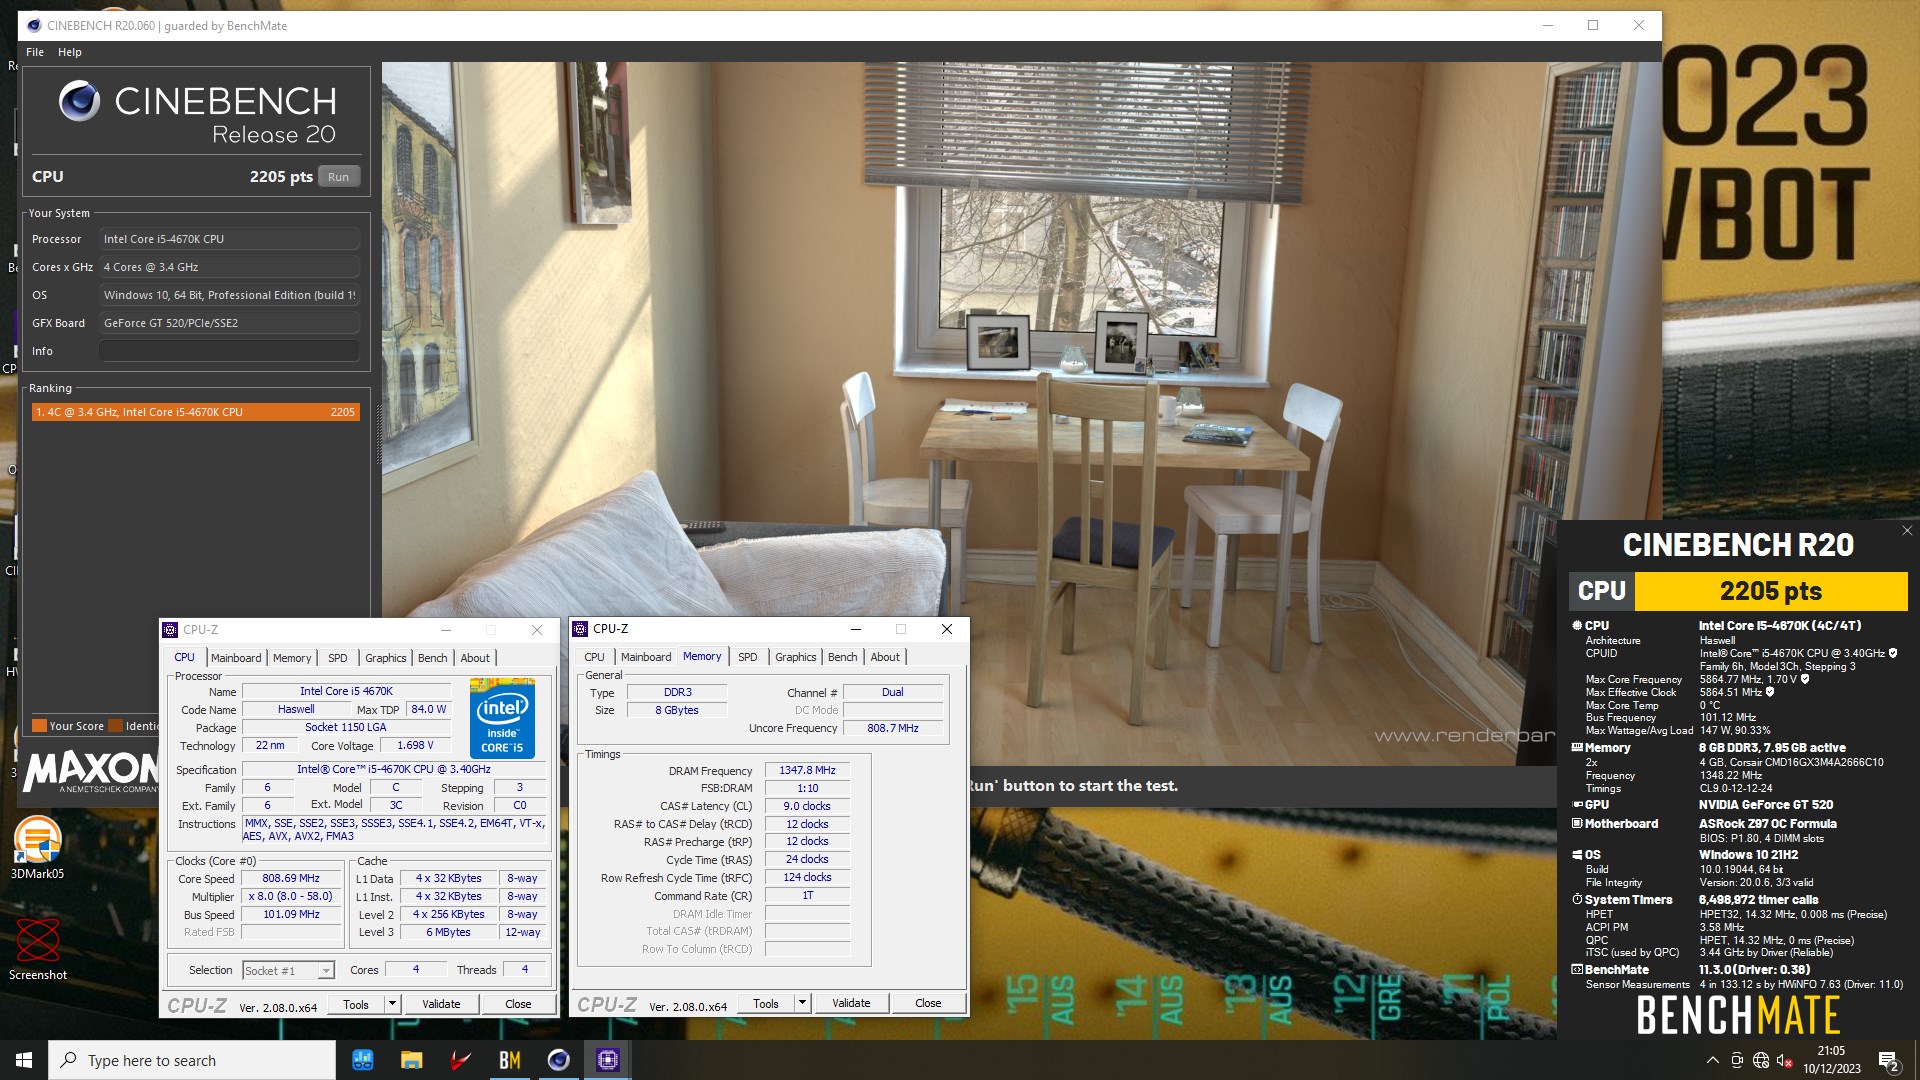Screen dimensions: 1920x1080
Task: Open About tab in right CPU-Z window
Action: click(885, 657)
